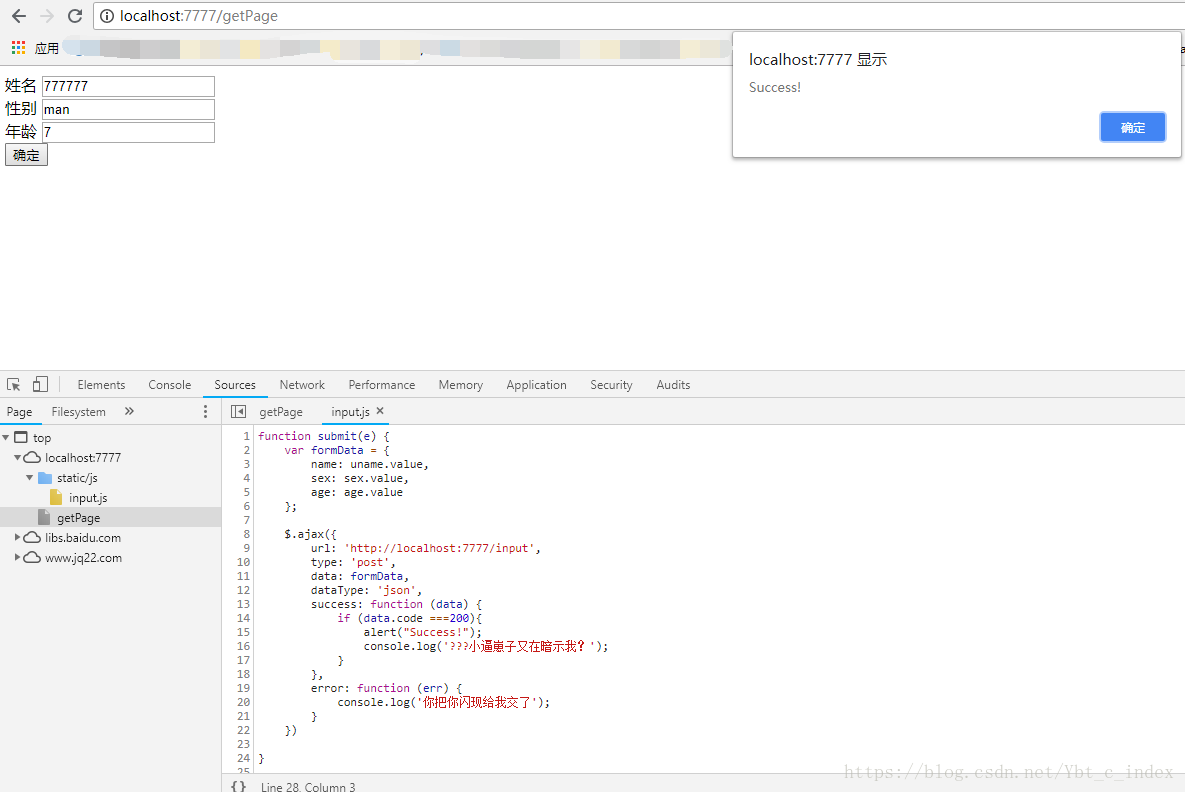
Task: Switch to the Elements panel
Action: point(101,385)
